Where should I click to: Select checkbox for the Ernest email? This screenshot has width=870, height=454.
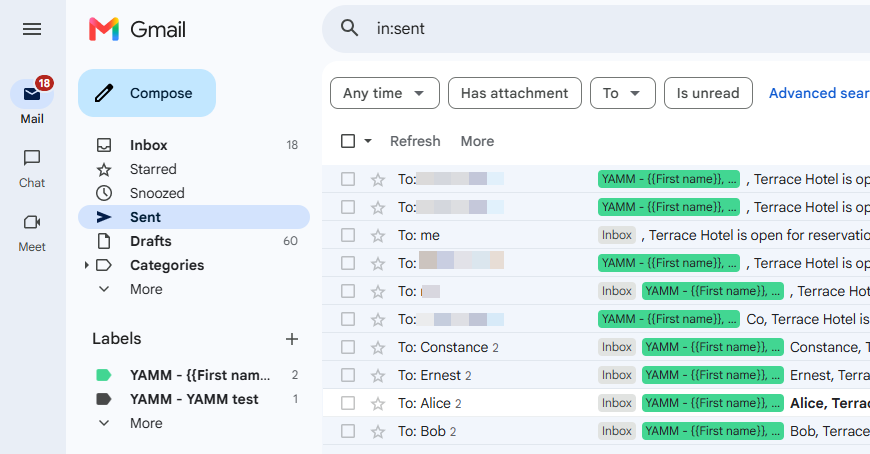click(x=348, y=375)
